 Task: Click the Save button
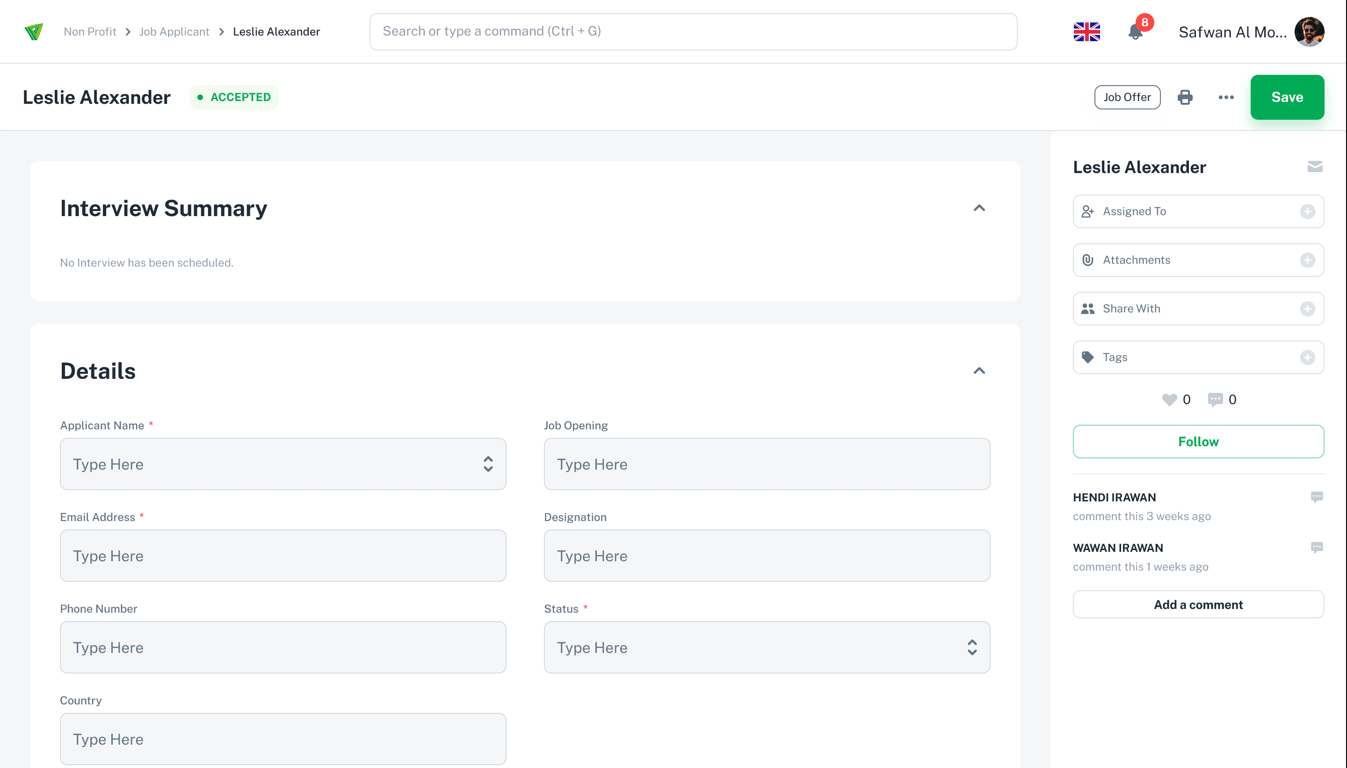tap(1287, 97)
